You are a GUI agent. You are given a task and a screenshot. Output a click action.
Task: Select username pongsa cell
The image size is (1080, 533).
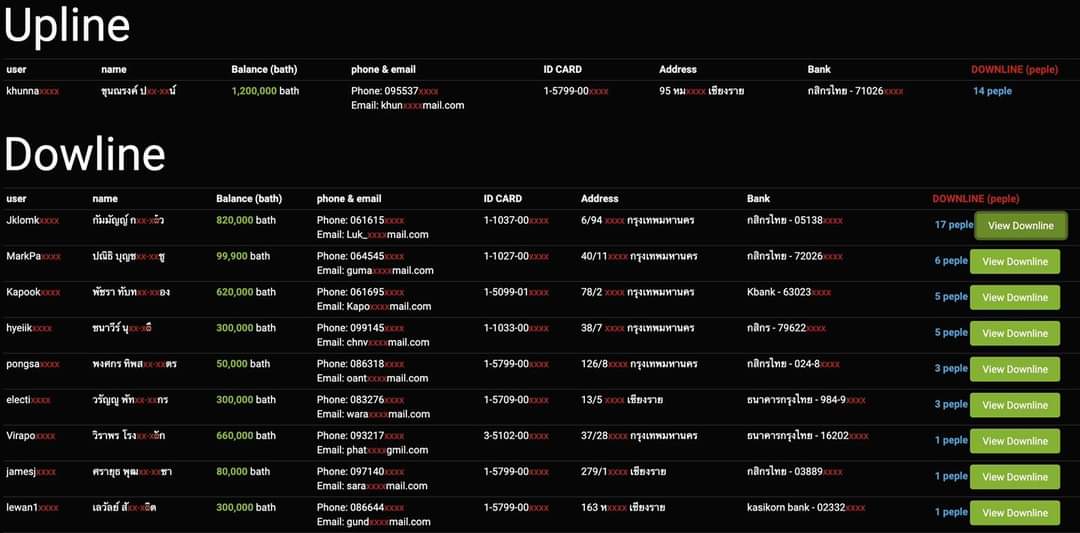(x=32, y=364)
